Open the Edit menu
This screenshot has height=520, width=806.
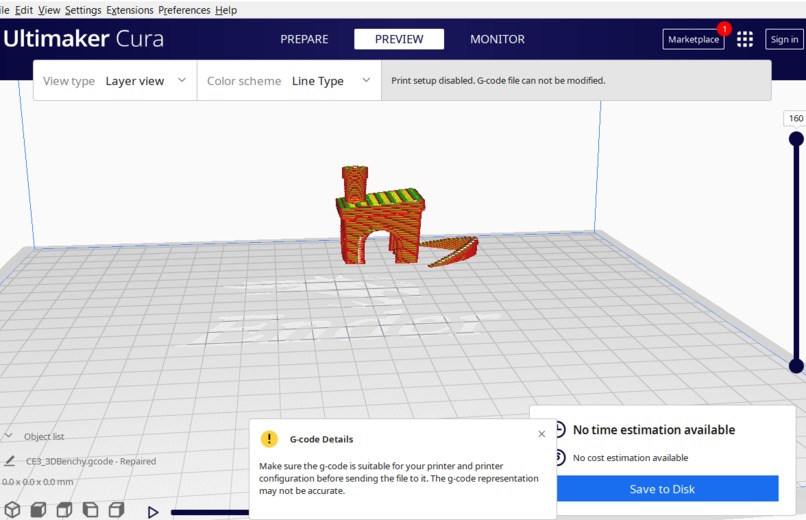(x=24, y=10)
